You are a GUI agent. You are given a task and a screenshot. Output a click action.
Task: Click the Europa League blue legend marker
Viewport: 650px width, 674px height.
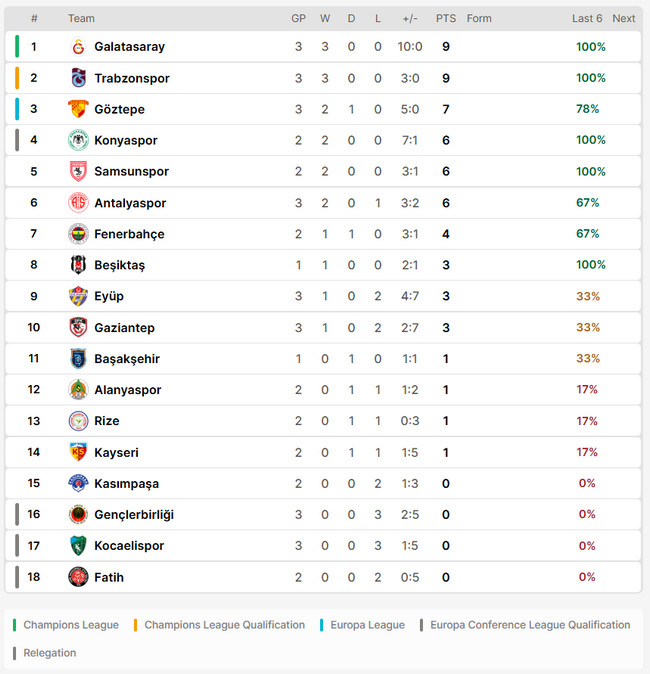pyautogui.click(x=322, y=625)
